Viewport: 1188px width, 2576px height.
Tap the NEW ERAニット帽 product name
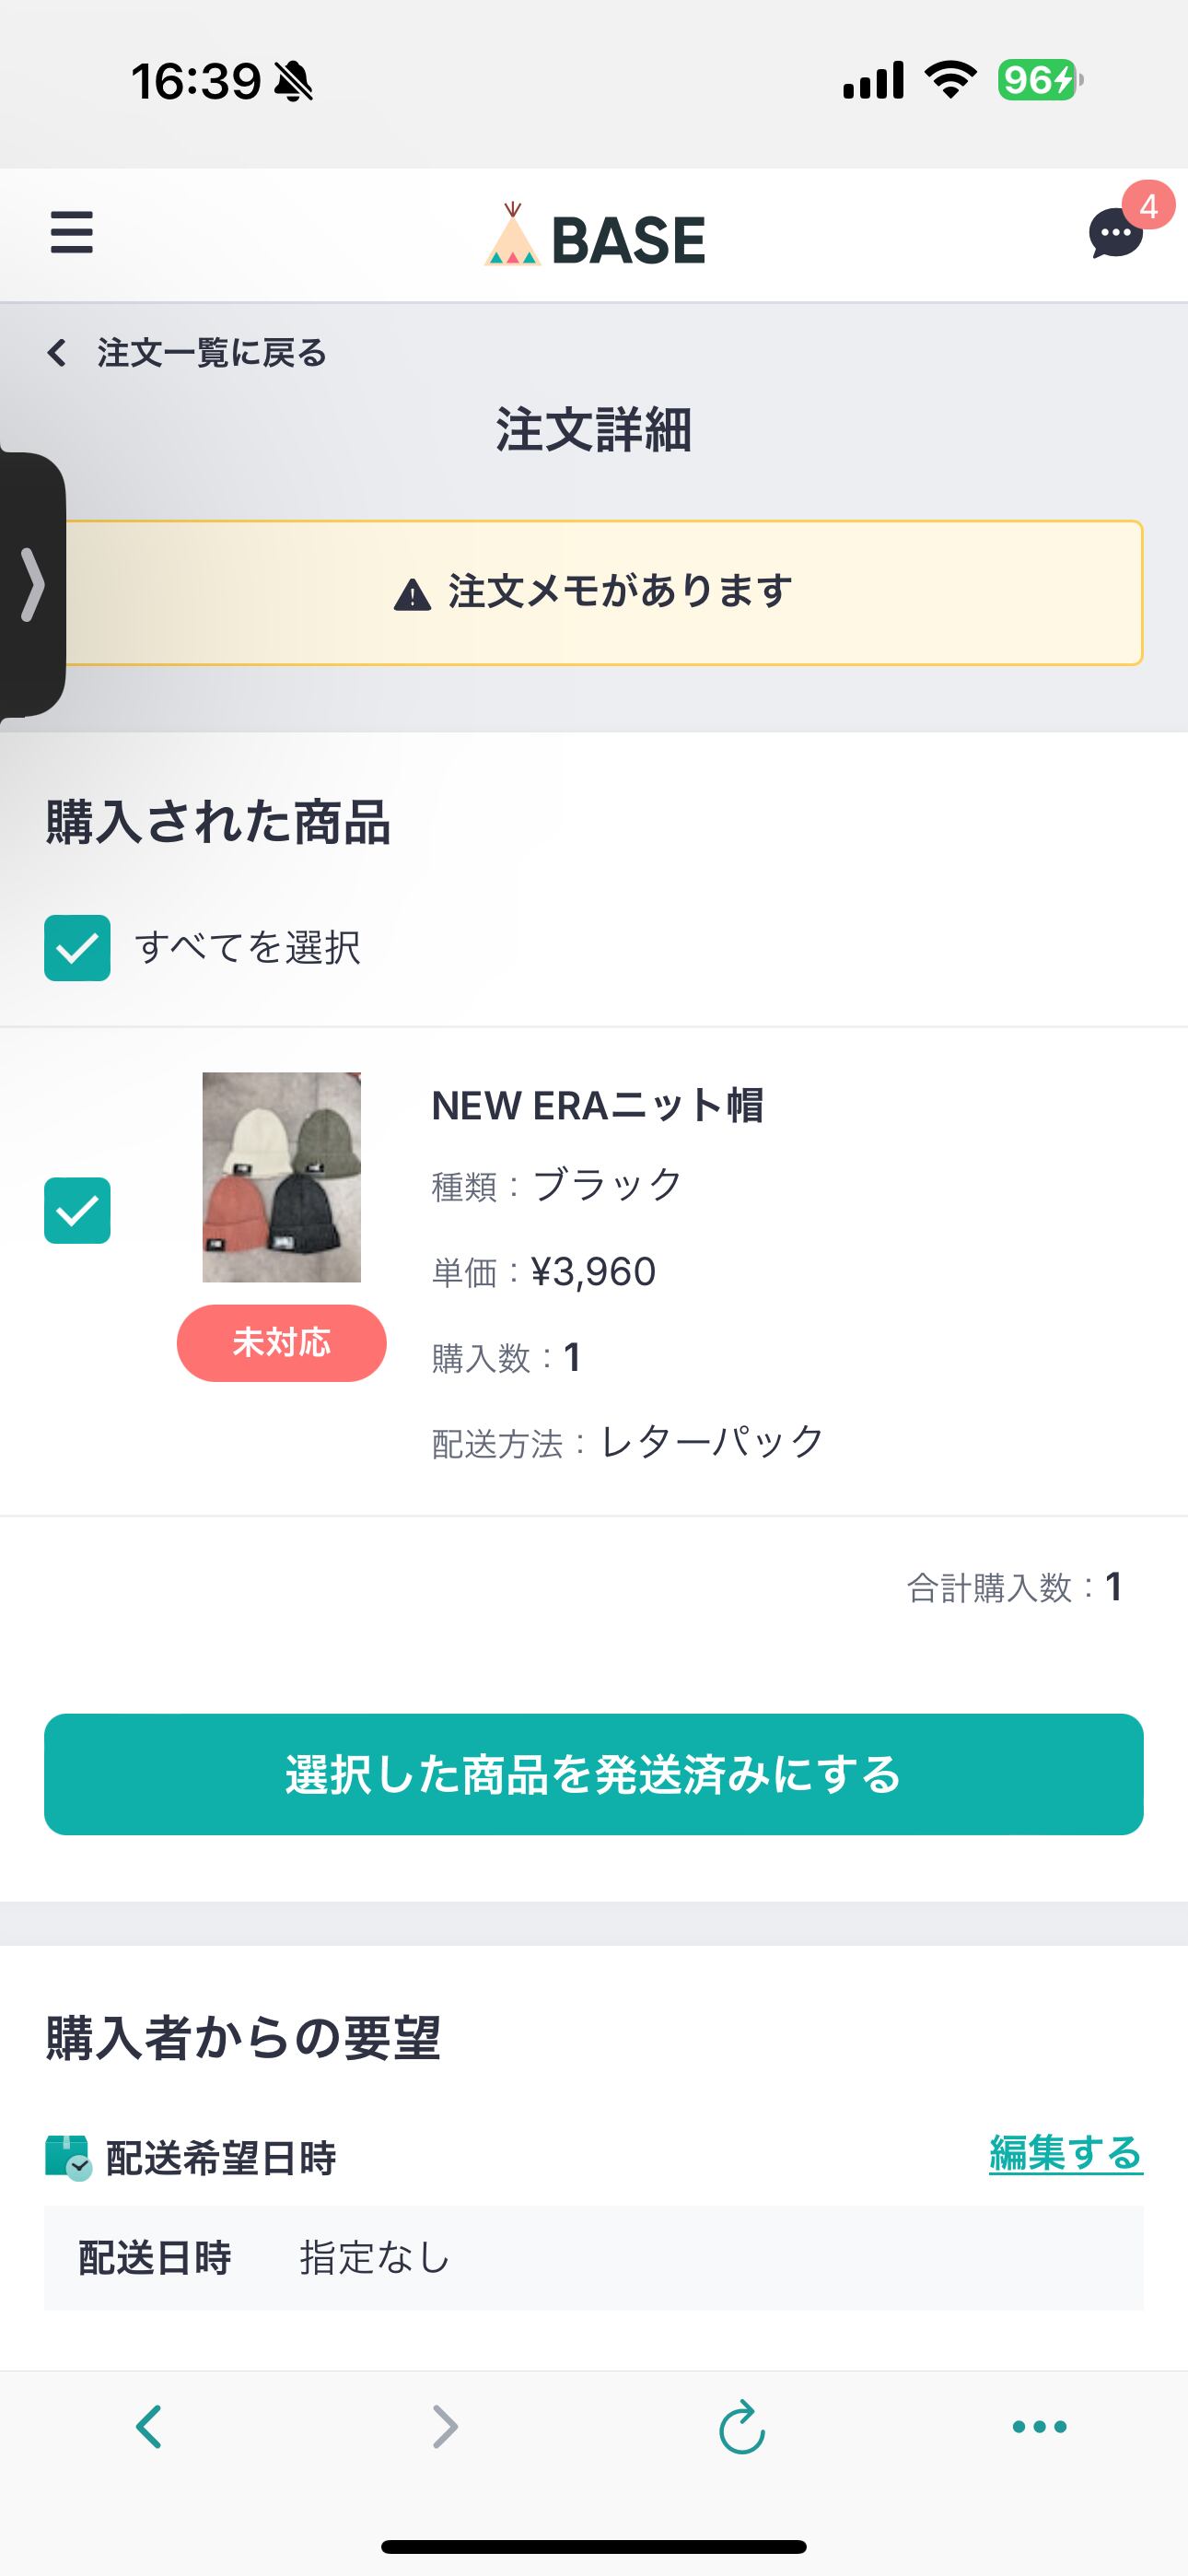coord(597,1106)
